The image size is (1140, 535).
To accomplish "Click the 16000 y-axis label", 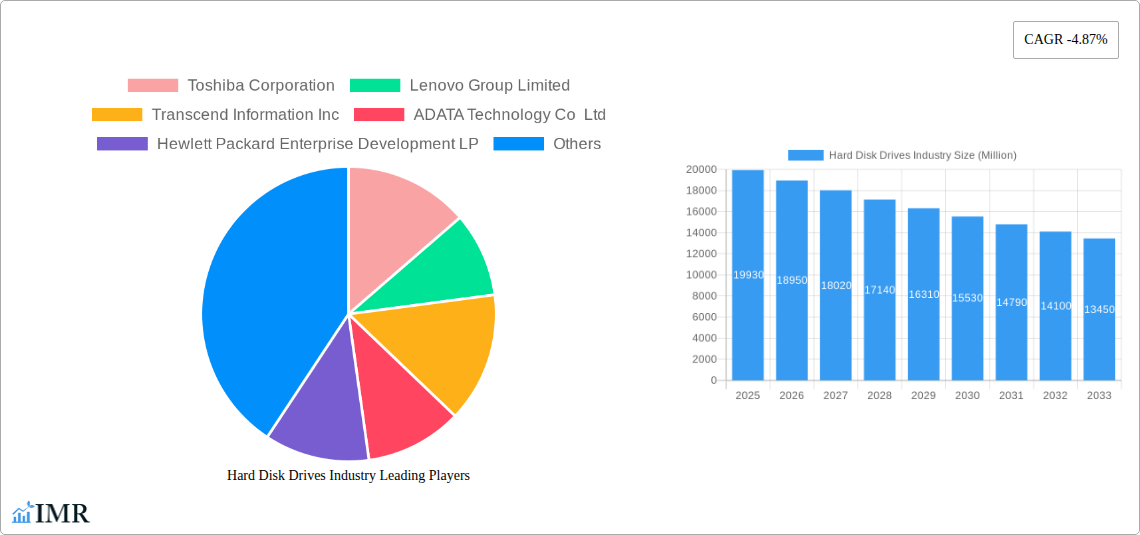I will pyautogui.click(x=702, y=212).
